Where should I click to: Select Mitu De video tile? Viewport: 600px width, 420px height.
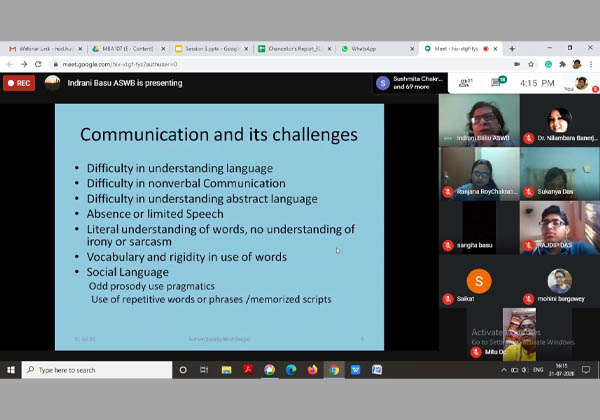point(519,334)
